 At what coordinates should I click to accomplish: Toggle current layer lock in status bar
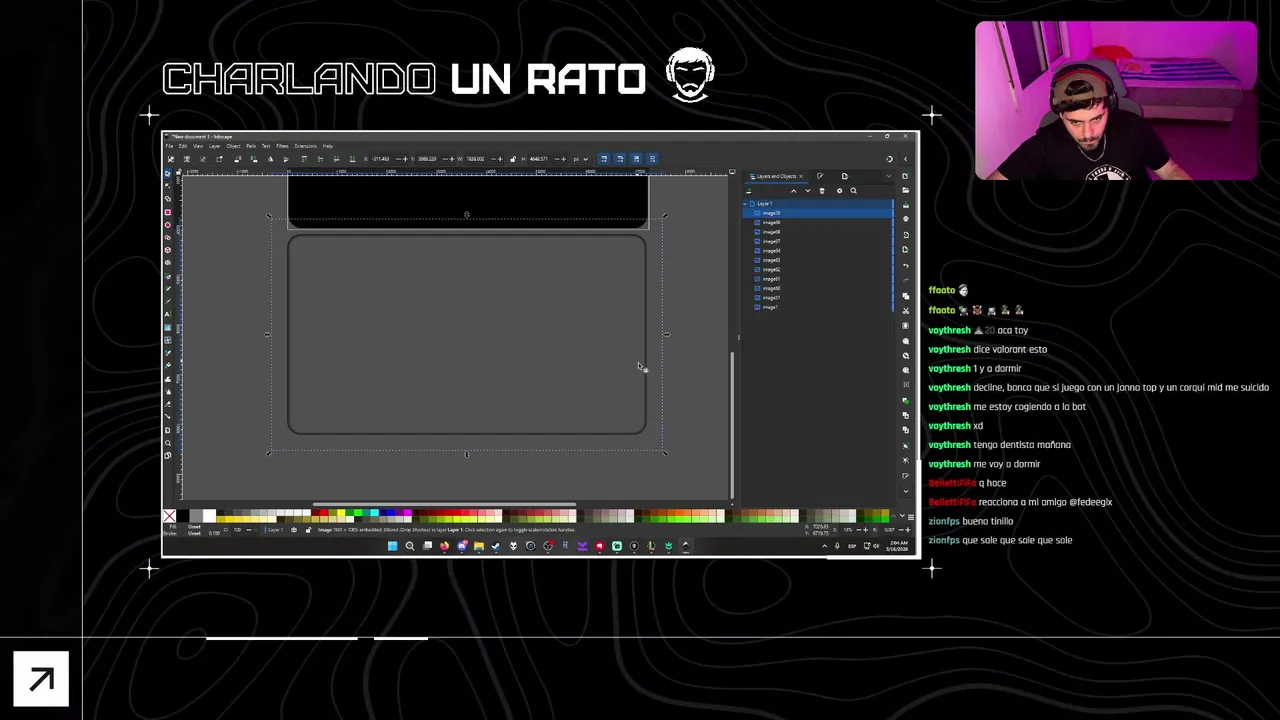point(308,530)
